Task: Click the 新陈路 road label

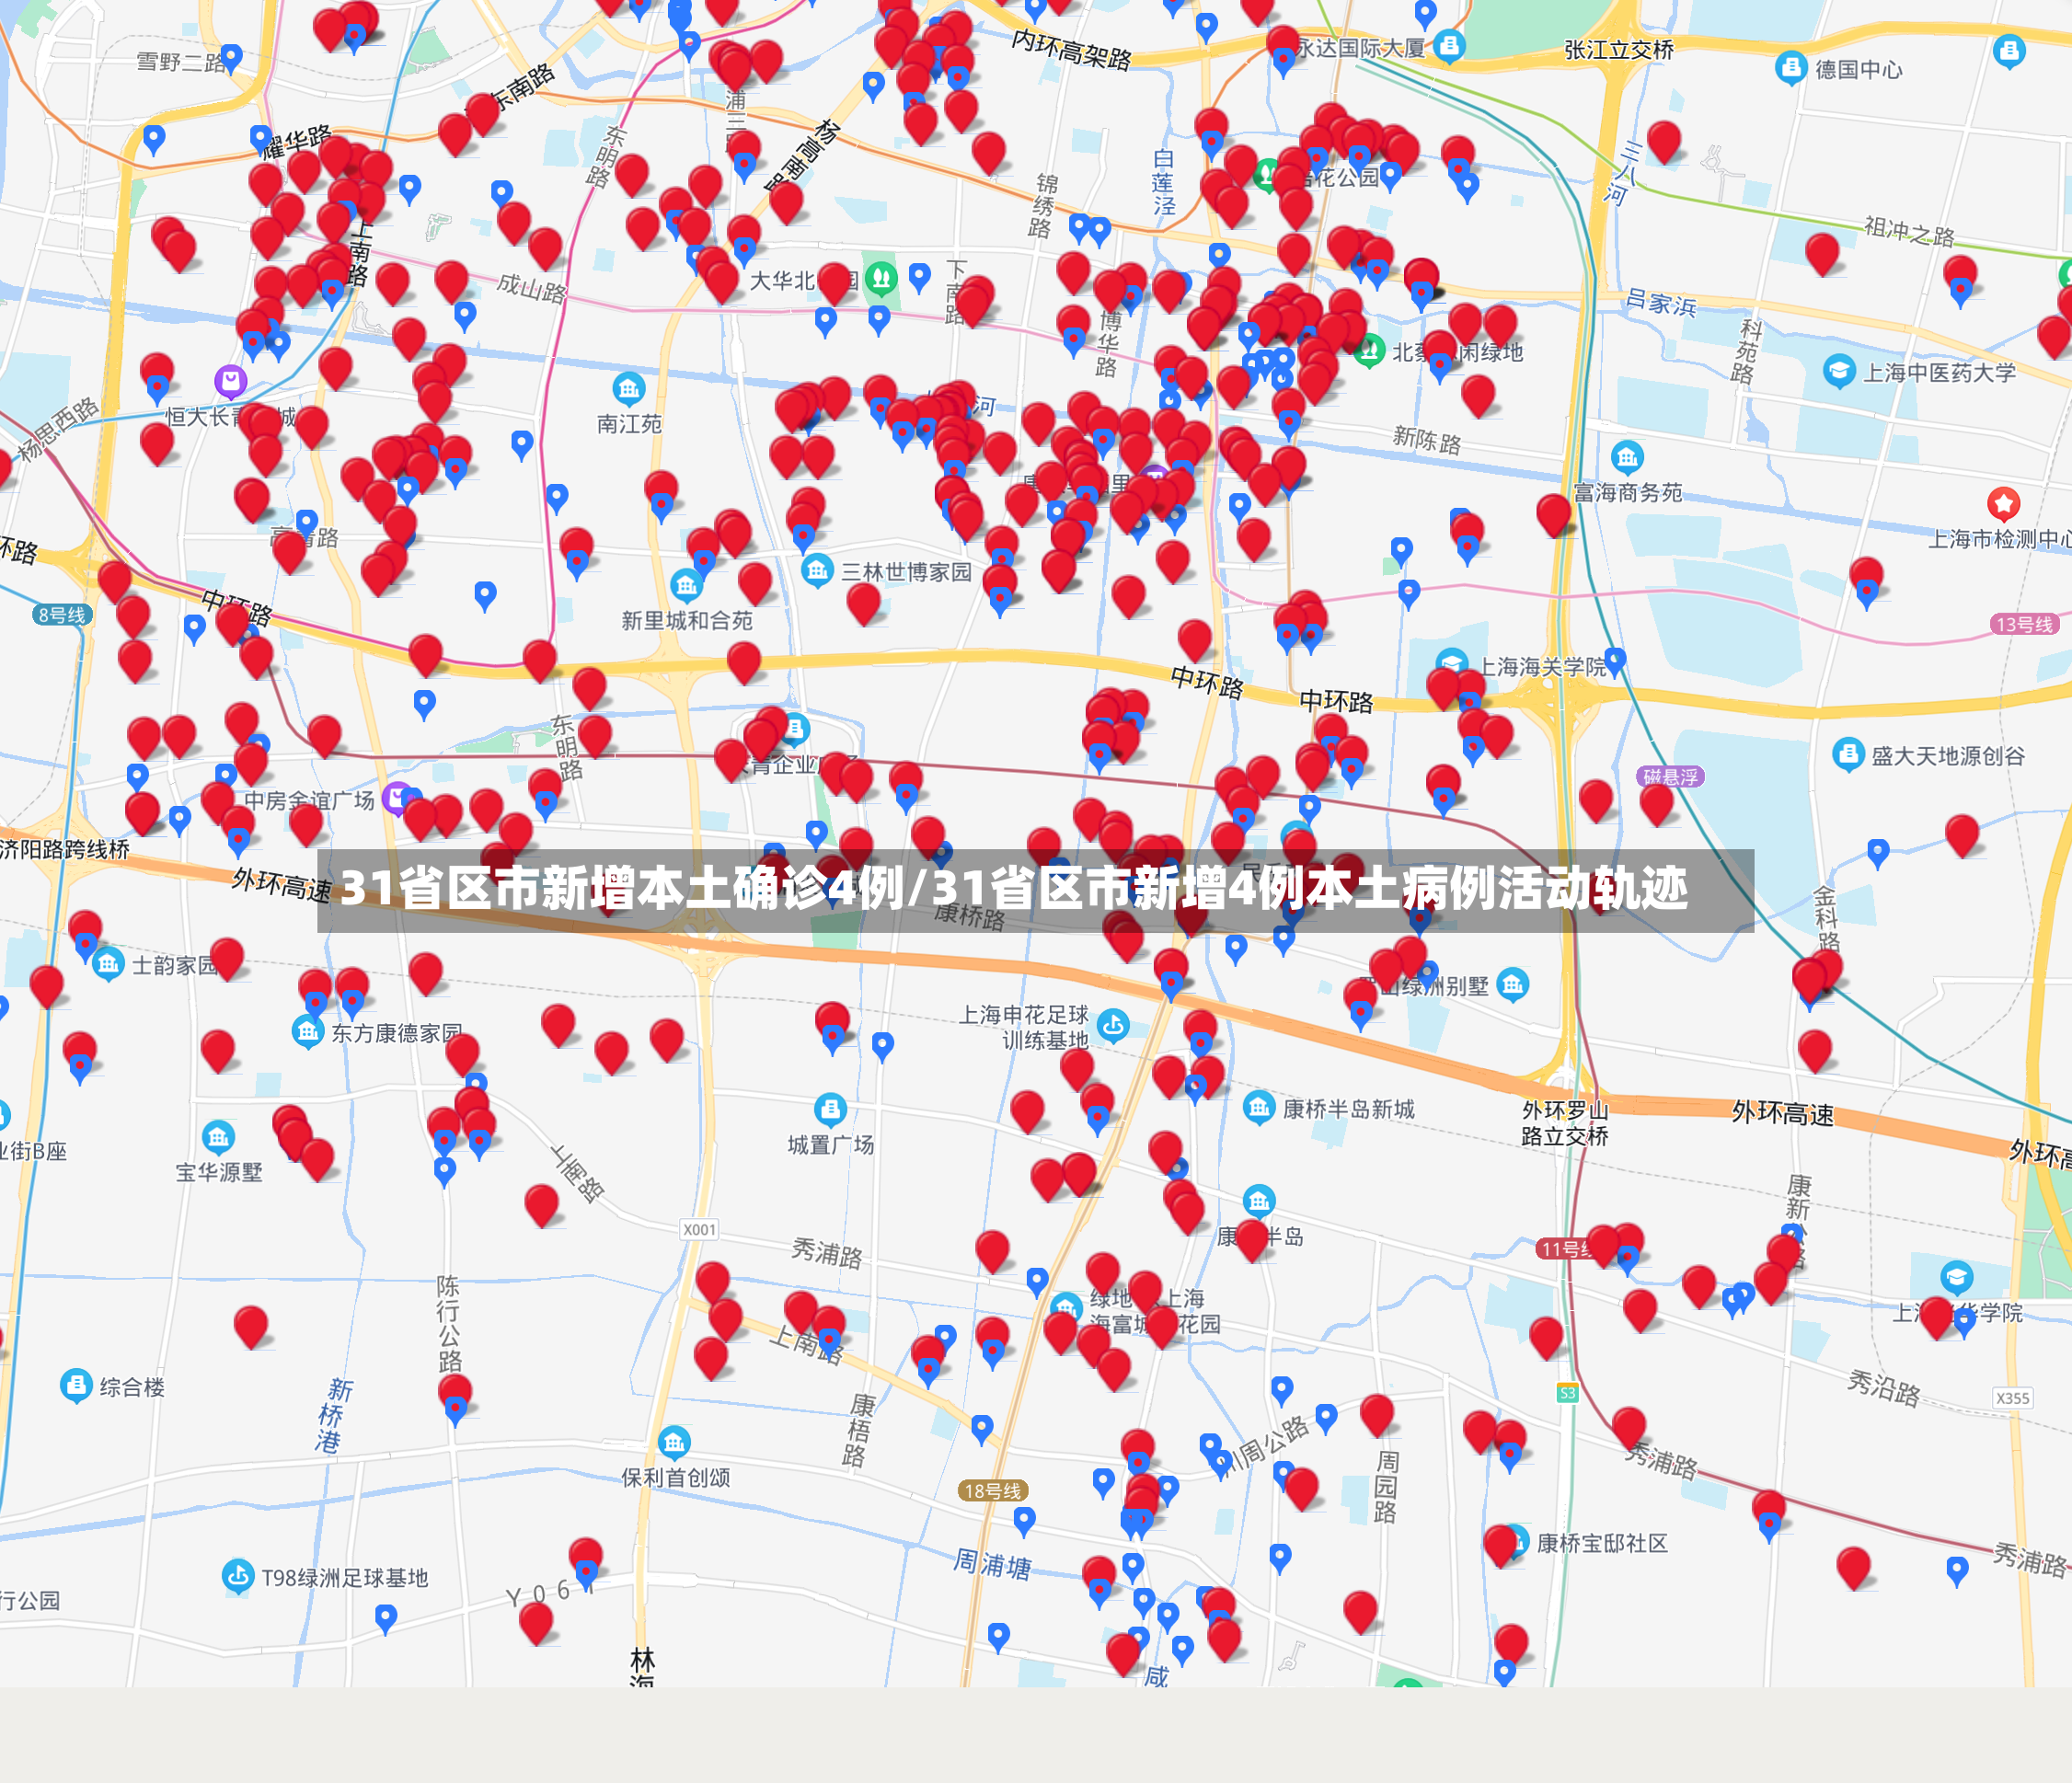Action: click(x=1427, y=439)
